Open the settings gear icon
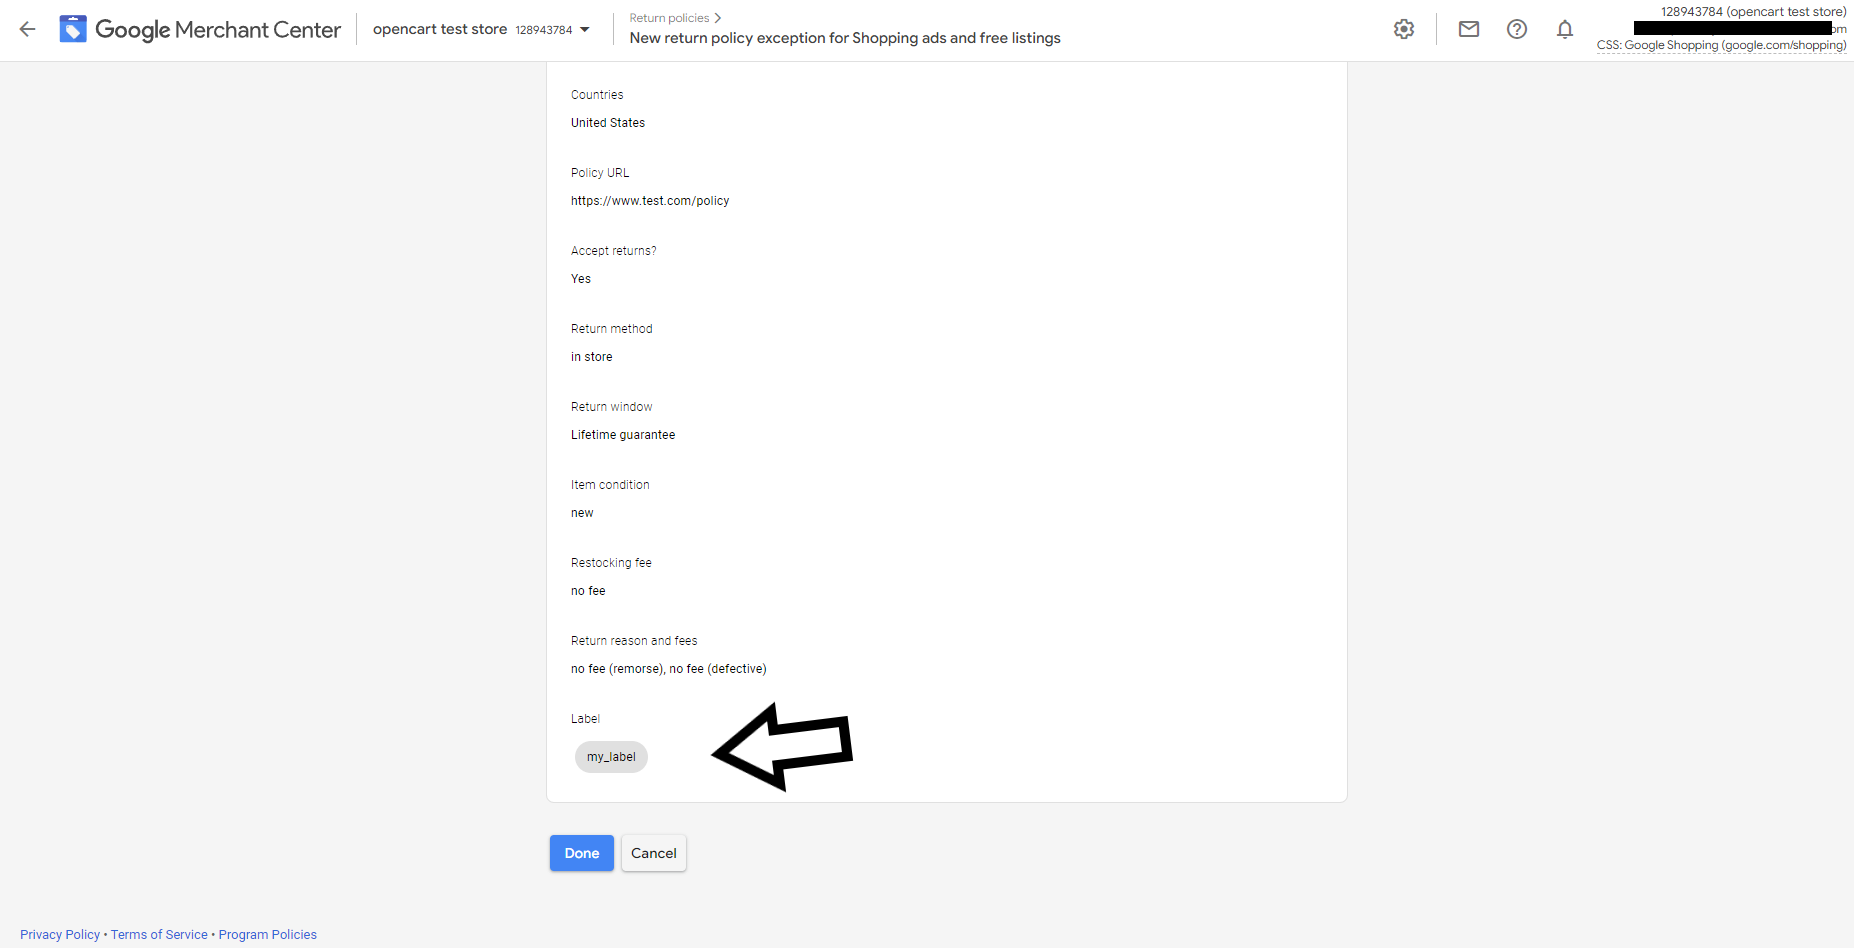This screenshot has height=948, width=1854. [1404, 29]
